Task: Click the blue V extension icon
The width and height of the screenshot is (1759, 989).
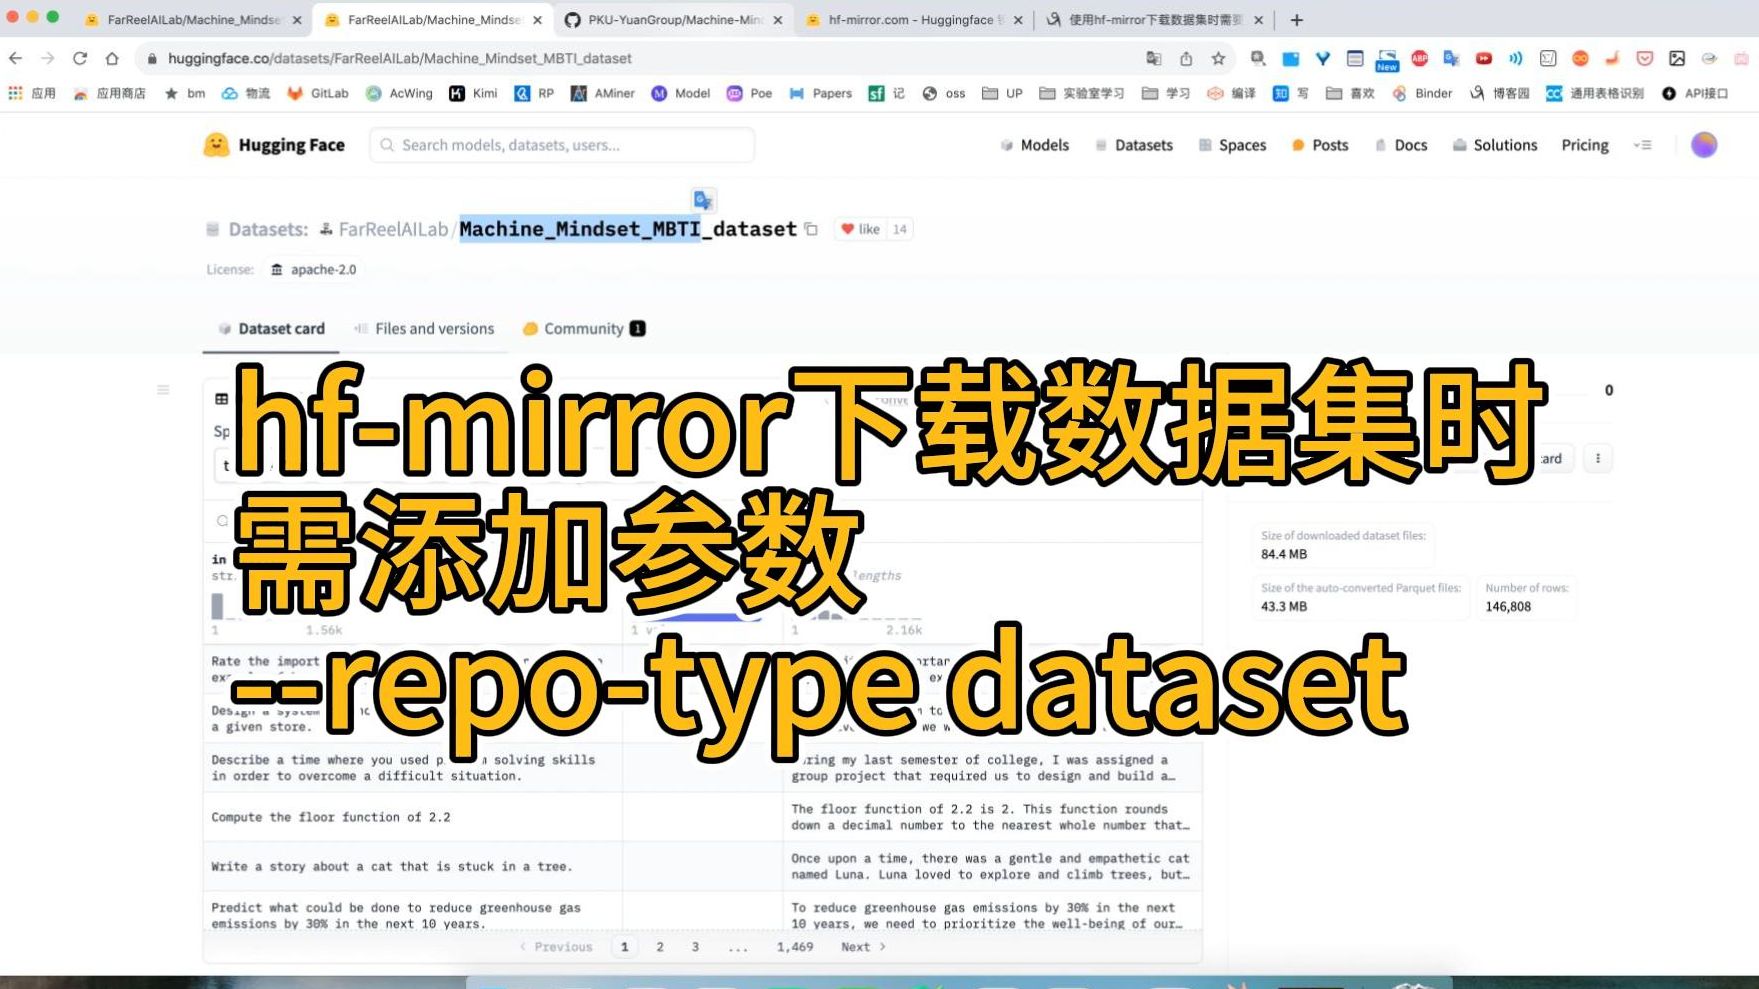Action: (x=1323, y=59)
